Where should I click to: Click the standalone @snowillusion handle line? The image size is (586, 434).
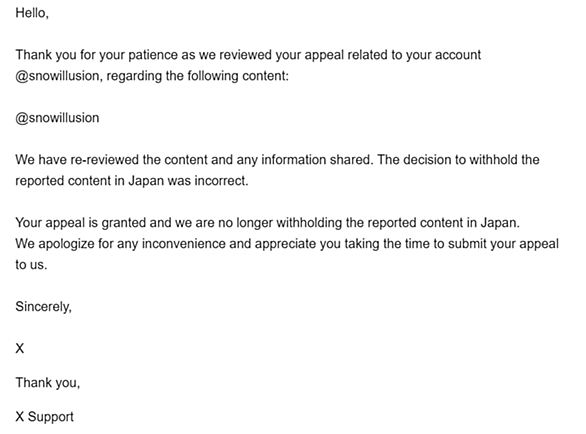pyautogui.click(x=57, y=118)
